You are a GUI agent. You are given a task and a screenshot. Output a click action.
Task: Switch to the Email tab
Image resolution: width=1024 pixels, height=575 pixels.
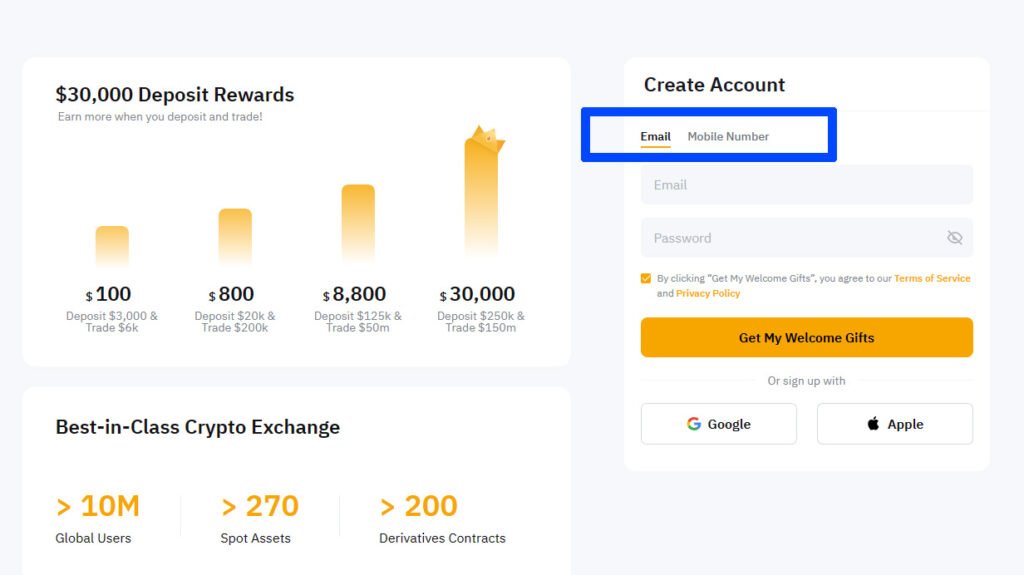tap(655, 137)
